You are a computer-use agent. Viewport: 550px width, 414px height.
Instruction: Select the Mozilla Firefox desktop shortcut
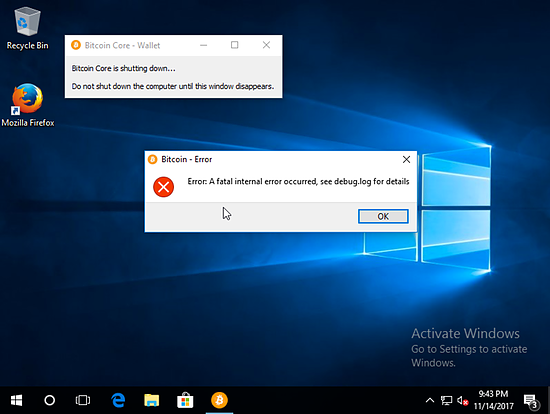pos(28,105)
